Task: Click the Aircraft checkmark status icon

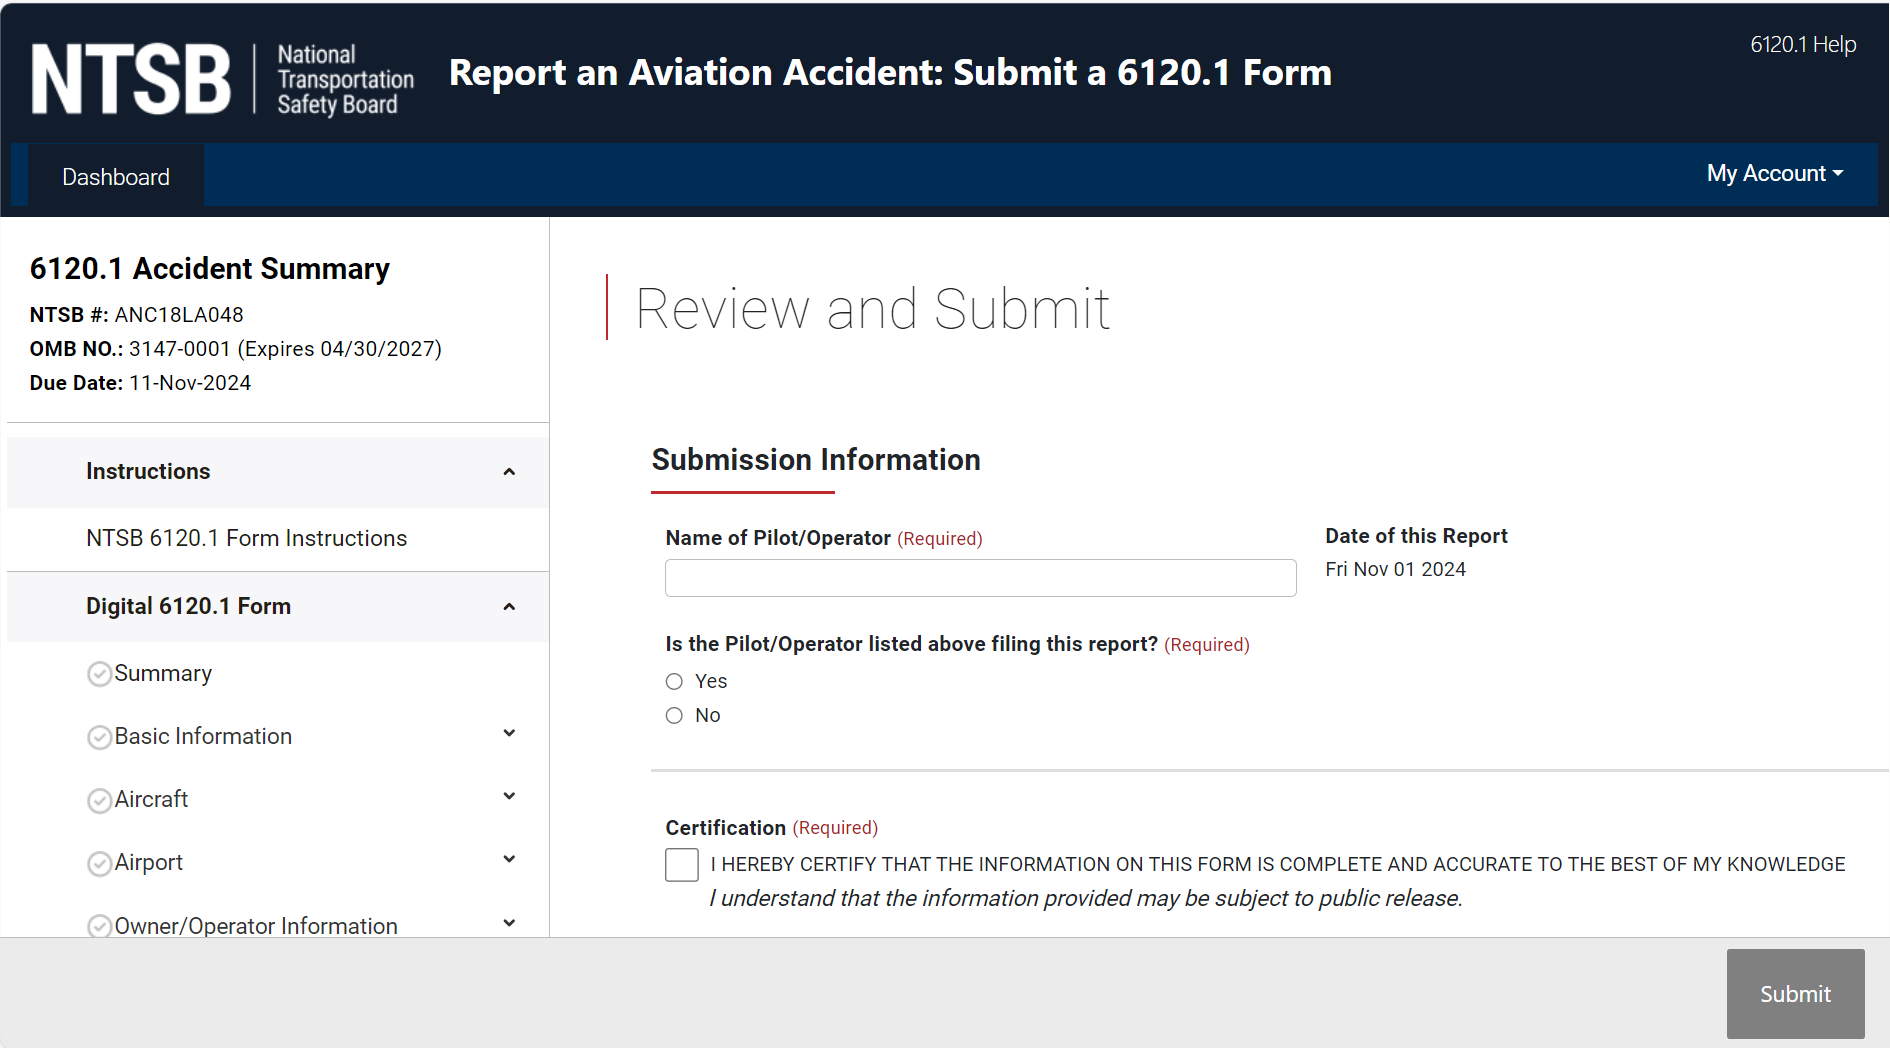Action: [99, 800]
